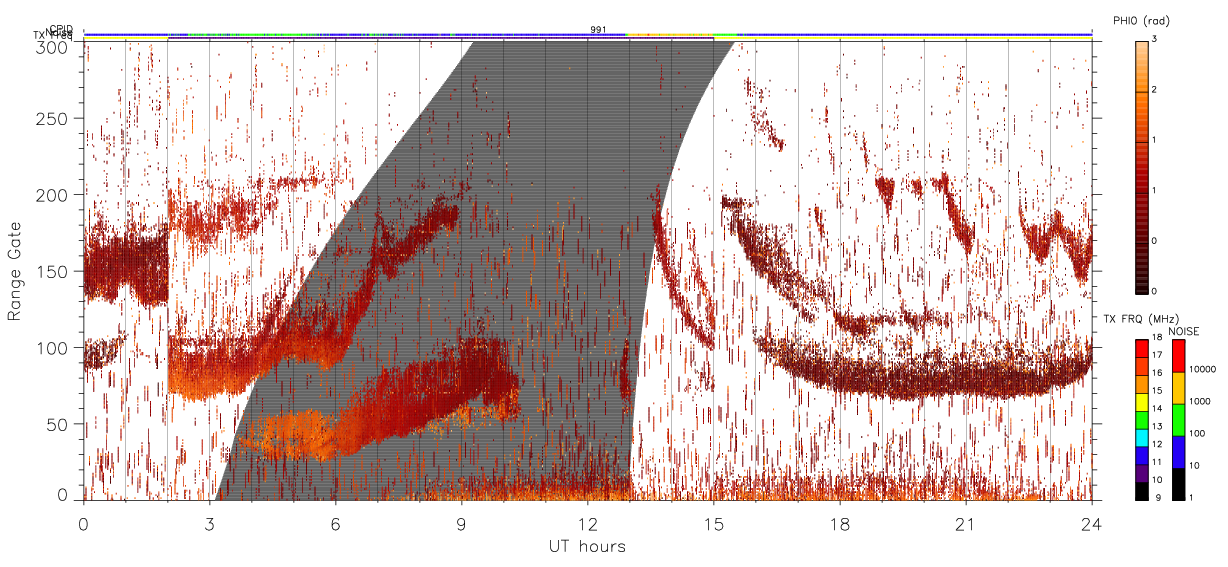
Task: Click the 17 label on TX FRQ legend
Action: 1158,357
